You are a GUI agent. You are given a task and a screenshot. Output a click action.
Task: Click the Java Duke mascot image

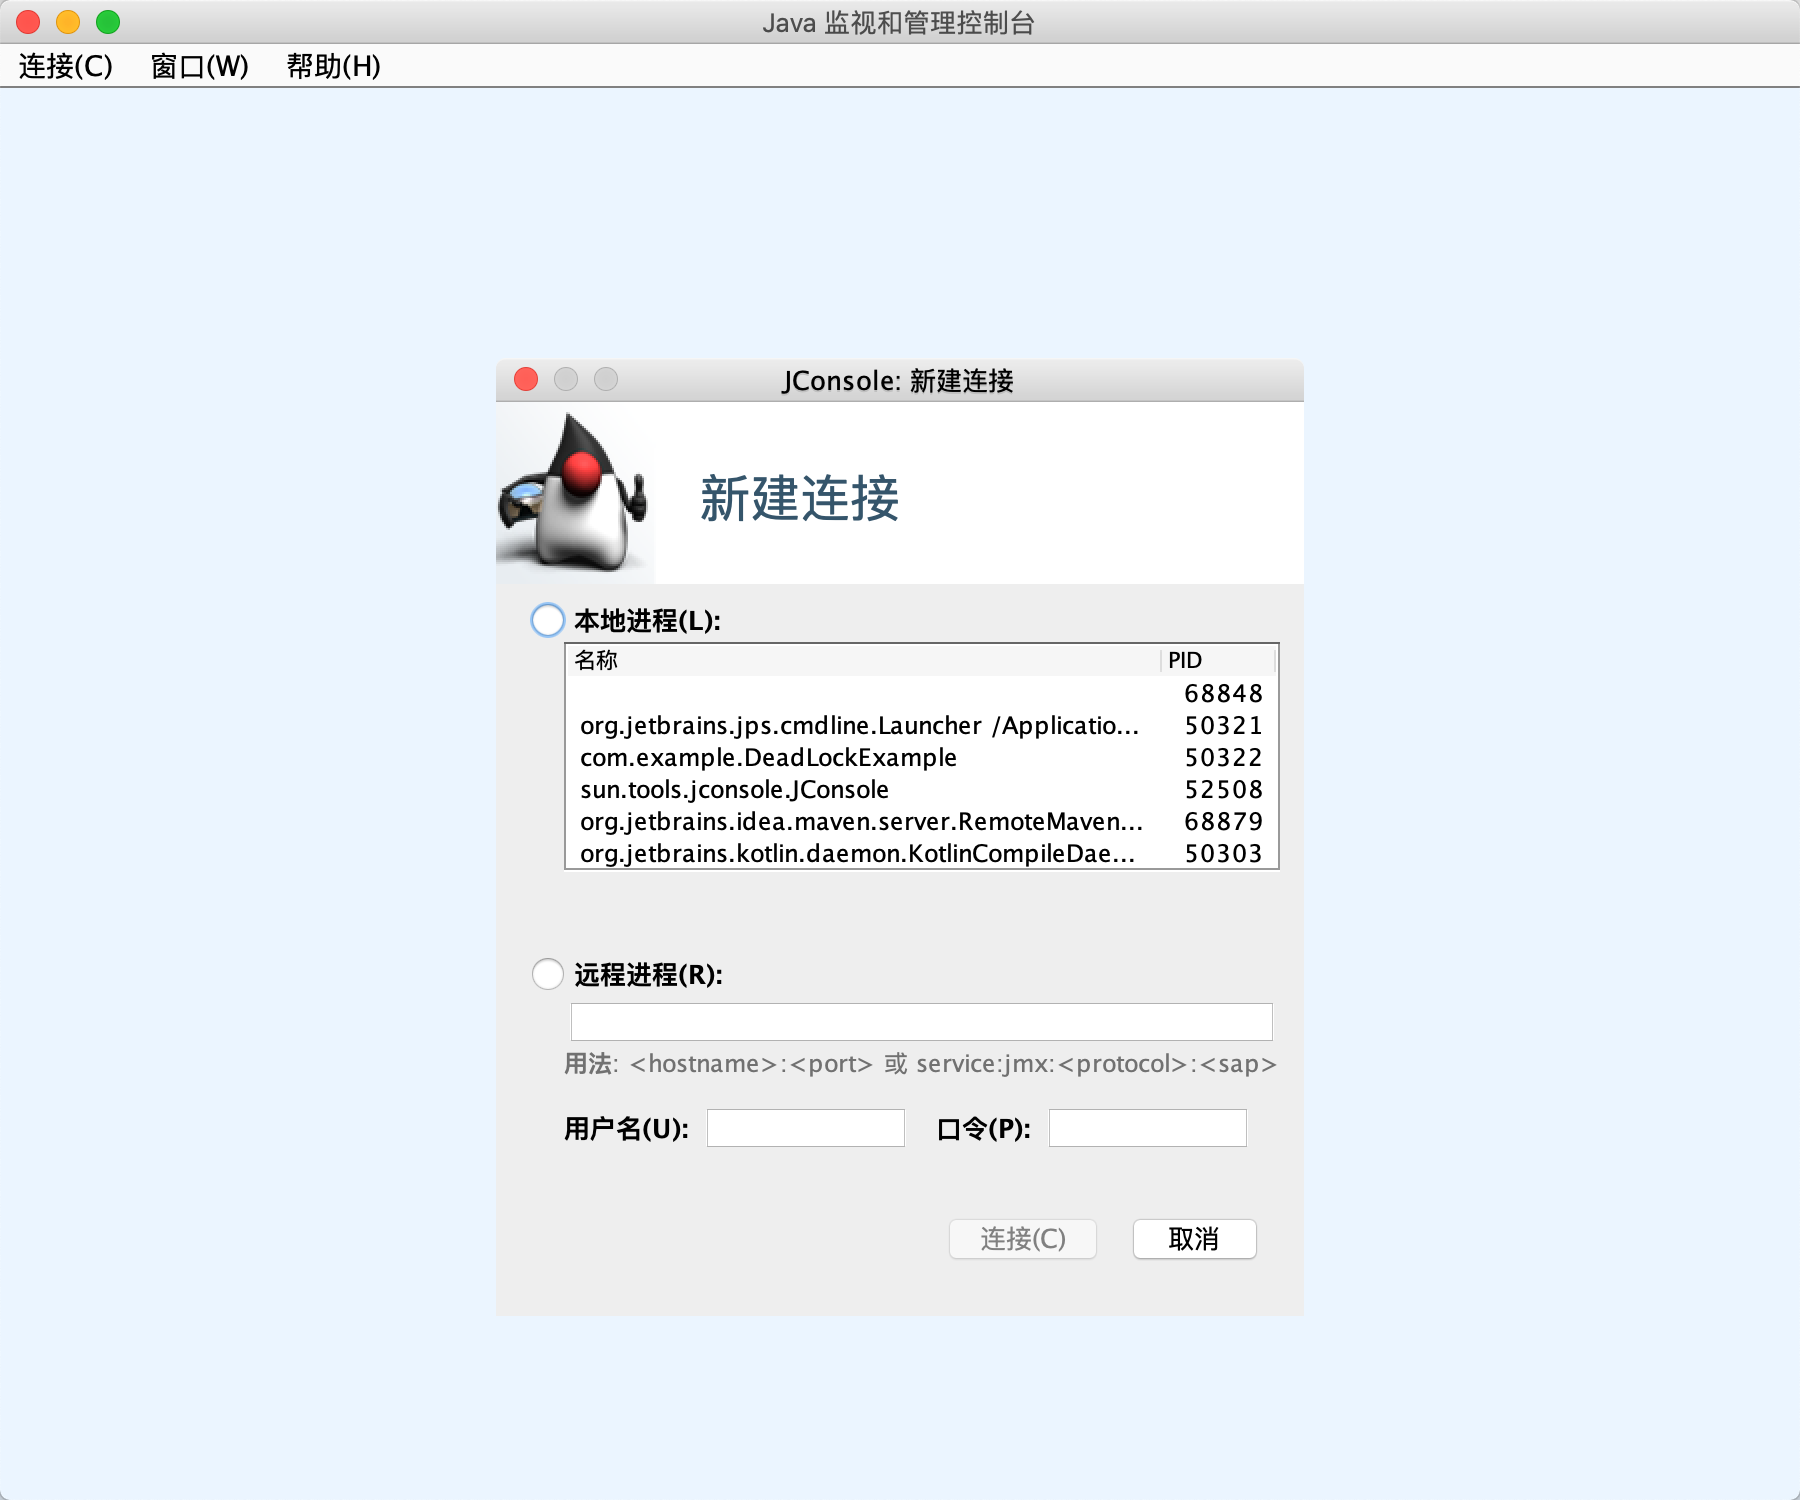point(575,493)
